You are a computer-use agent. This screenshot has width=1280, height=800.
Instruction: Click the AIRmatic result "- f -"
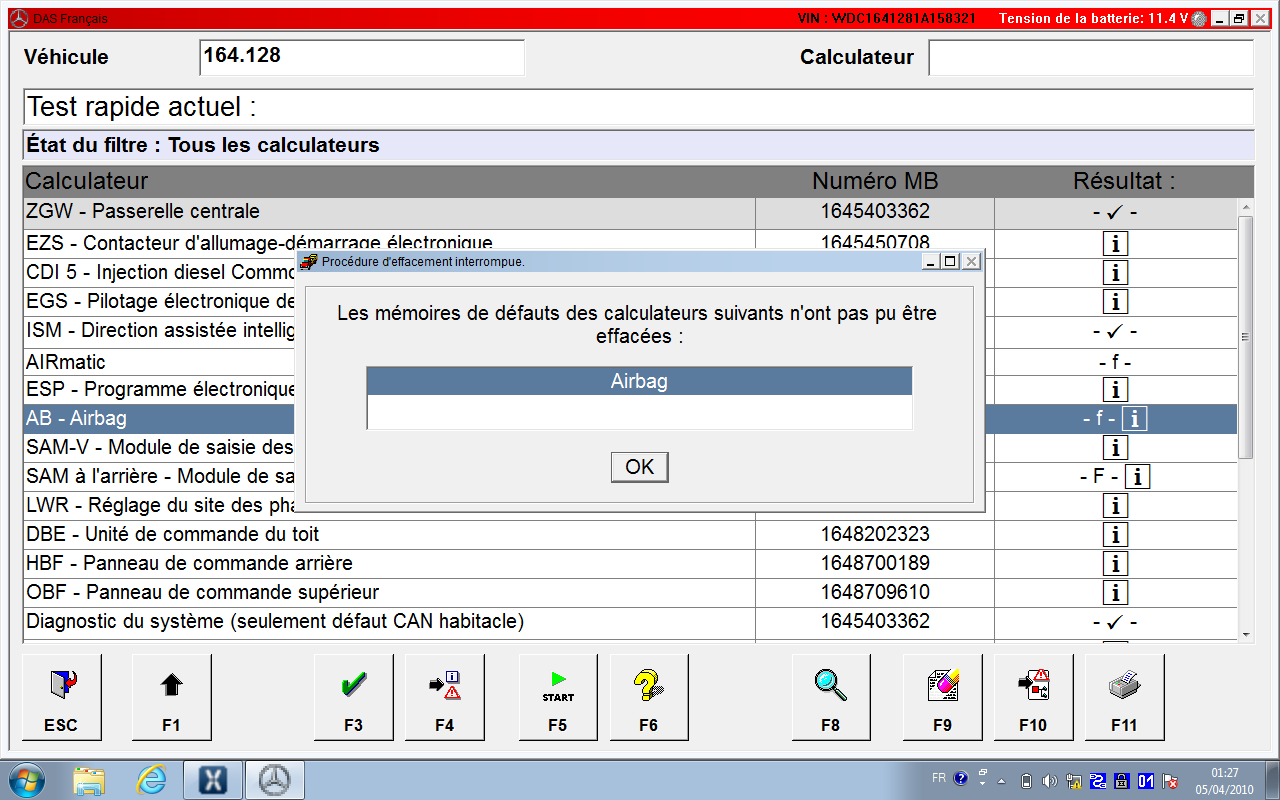click(1115, 362)
